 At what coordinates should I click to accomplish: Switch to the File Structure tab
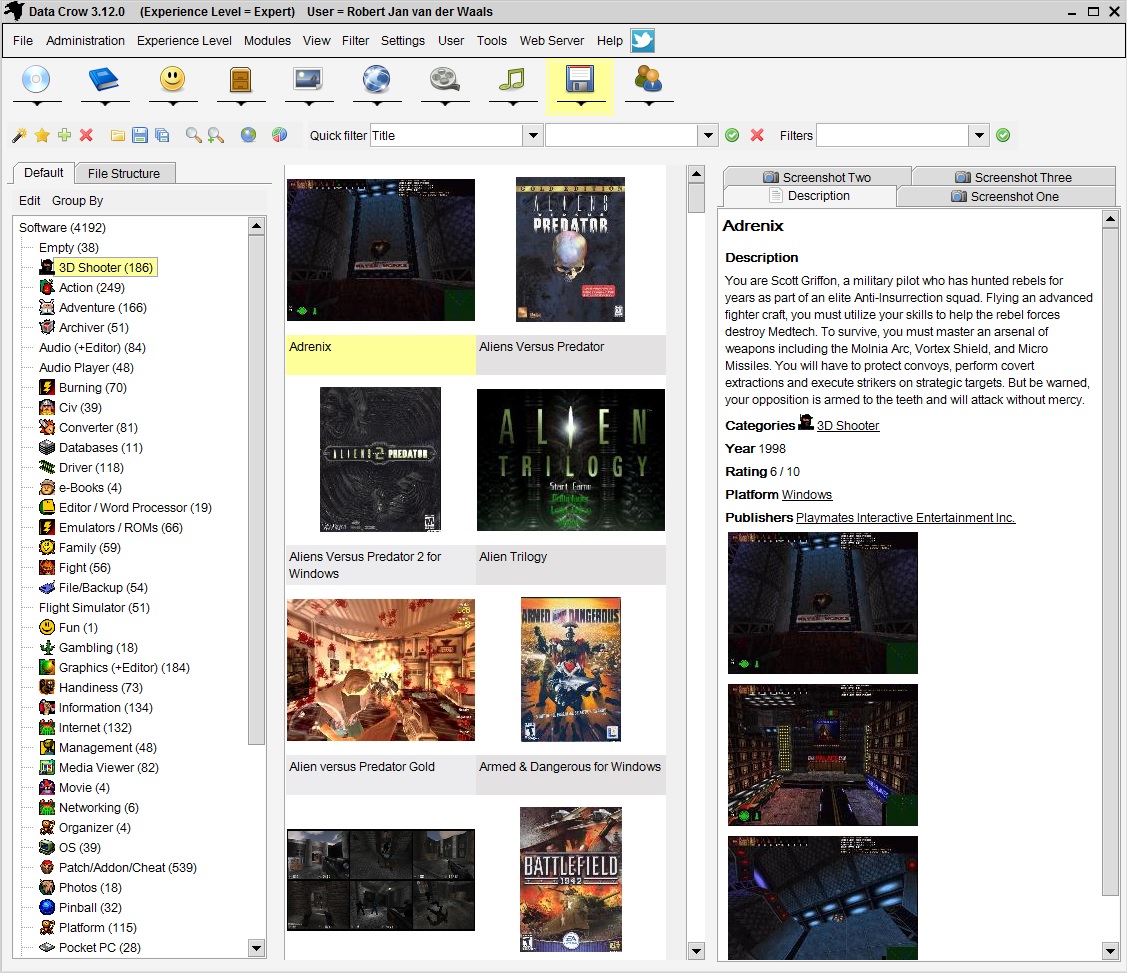point(124,173)
